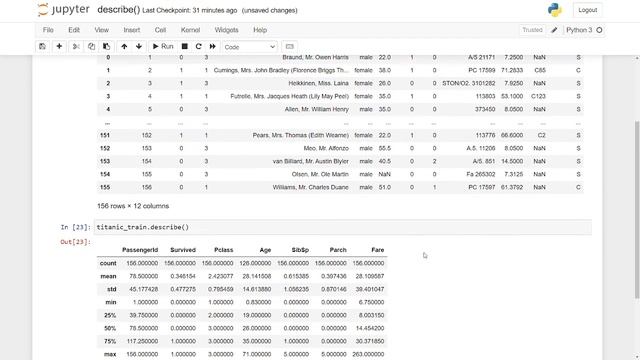Click name 'Allen, Mr. William Henry'
640x360 pixels.
(x=317, y=109)
